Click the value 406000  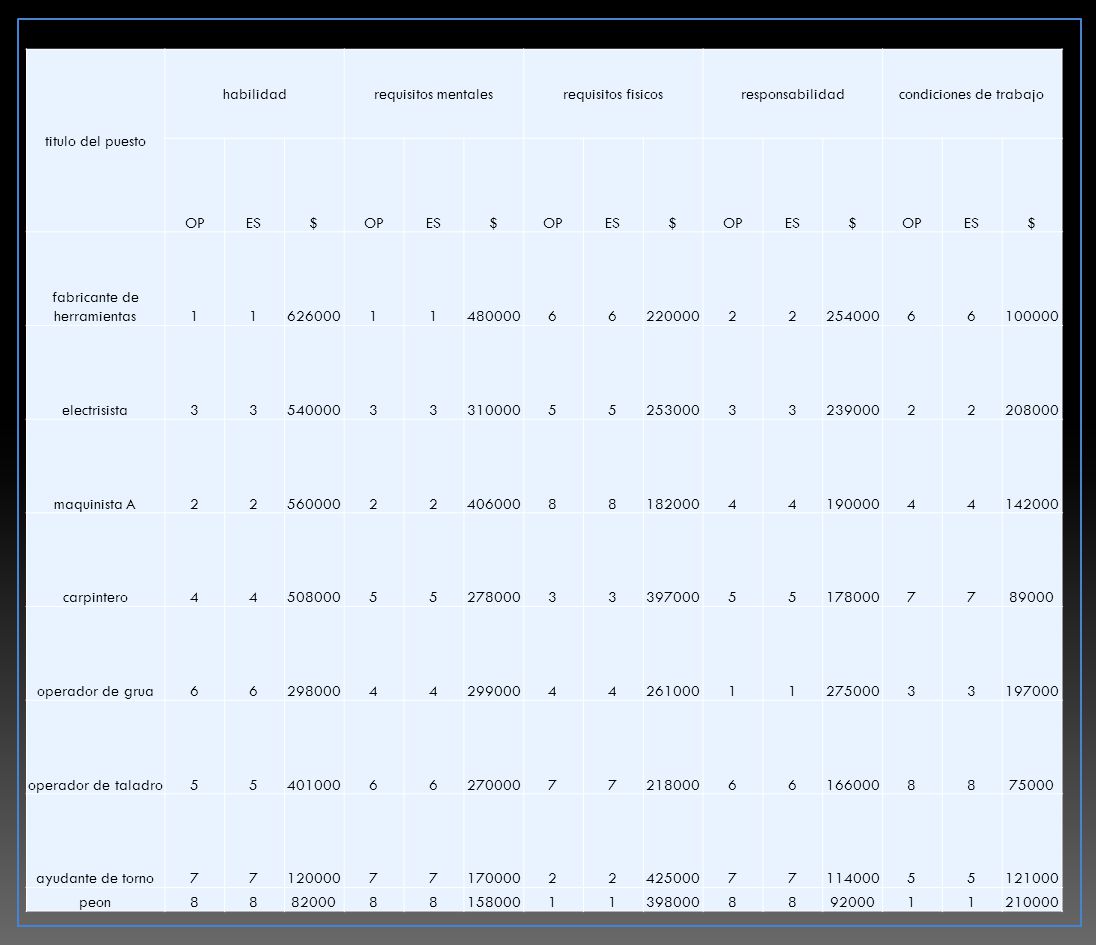[x=493, y=504]
